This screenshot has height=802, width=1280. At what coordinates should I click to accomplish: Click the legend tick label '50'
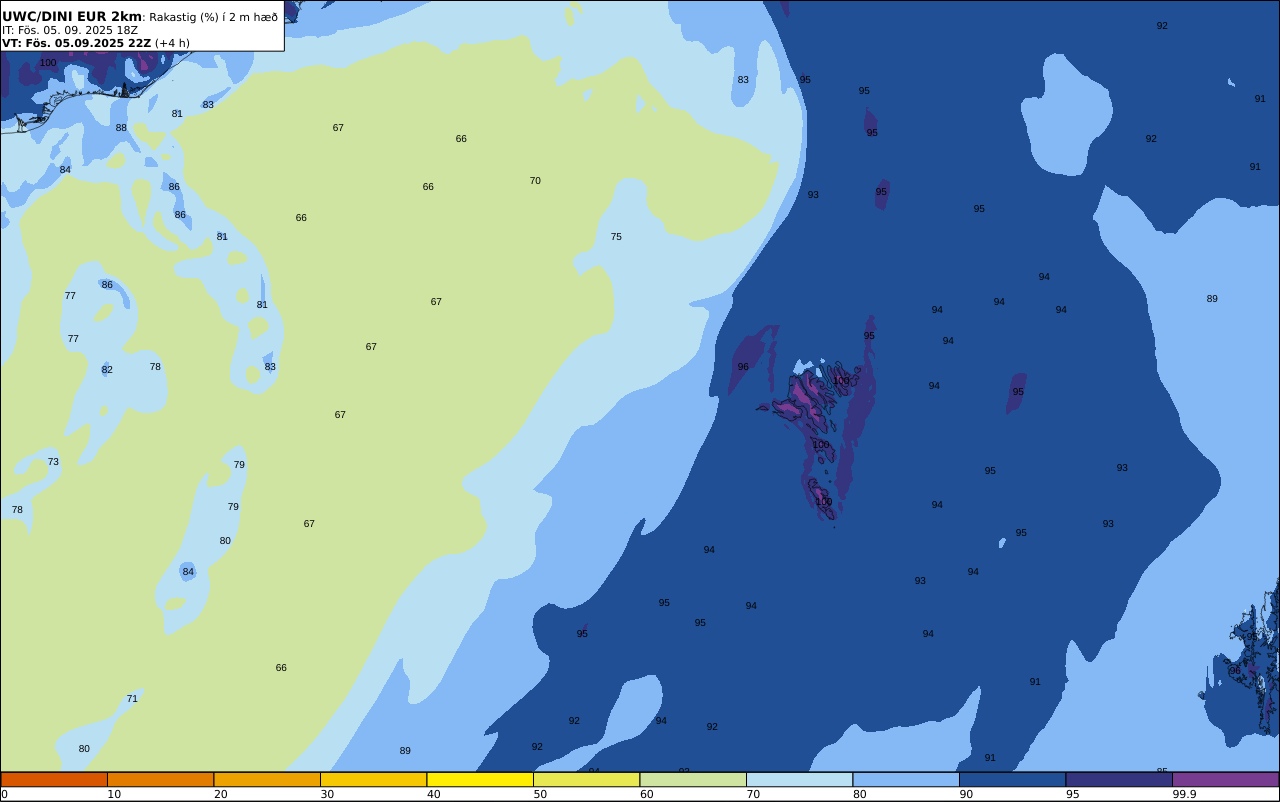tap(540, 794)
